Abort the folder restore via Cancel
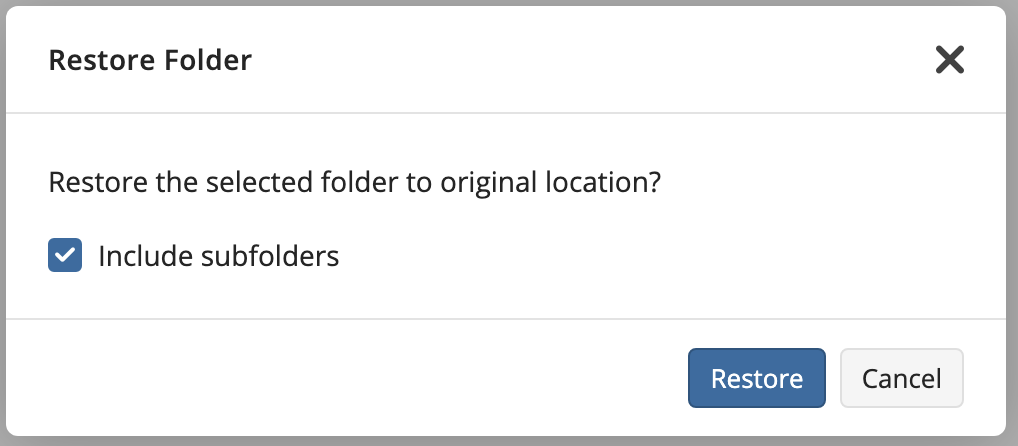Screen dimensions: 1018x446 click(x=902, y=378)
